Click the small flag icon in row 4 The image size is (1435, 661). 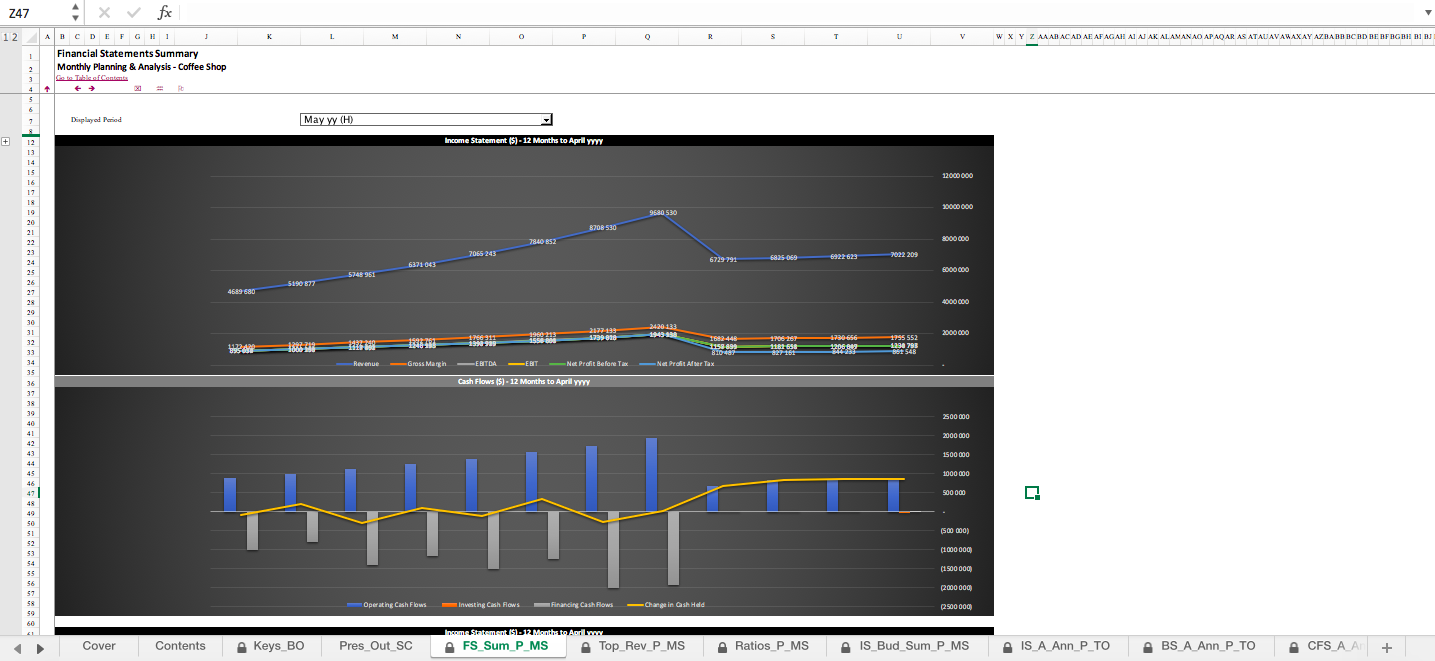point(181,88)
